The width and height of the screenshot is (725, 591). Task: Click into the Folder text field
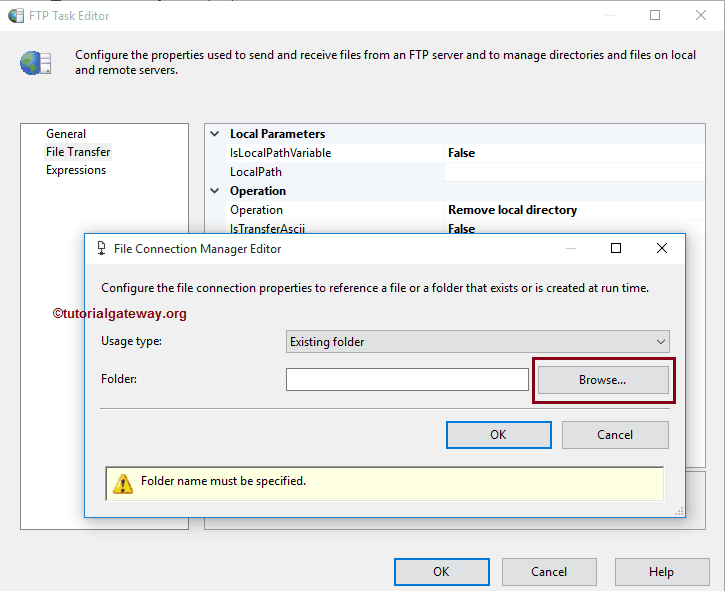pyautogui.click(x=407, y=380)
